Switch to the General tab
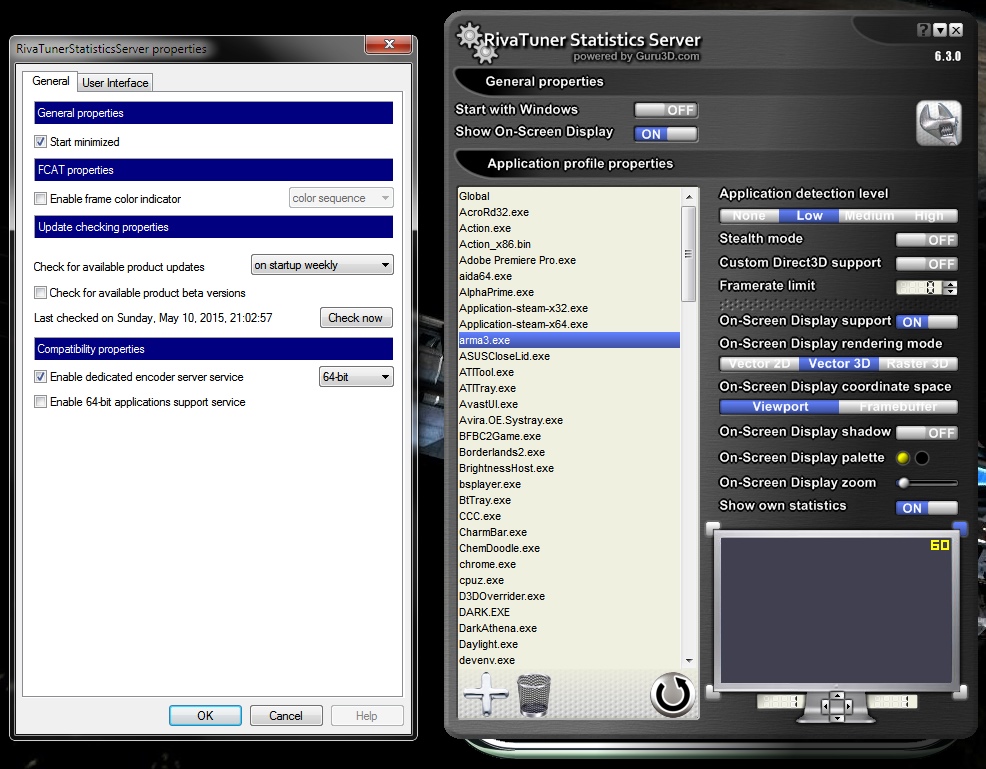 pyautogui.click(x=51, y=81)
